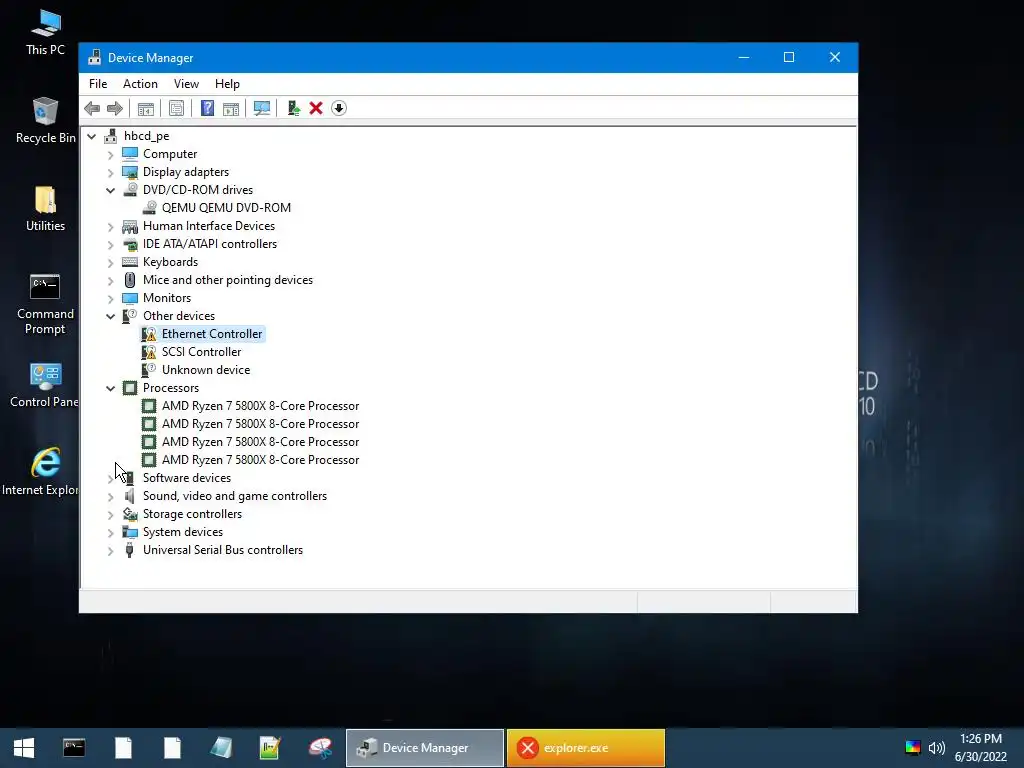Expand Sound, video and game controllers

pos(110,497)
